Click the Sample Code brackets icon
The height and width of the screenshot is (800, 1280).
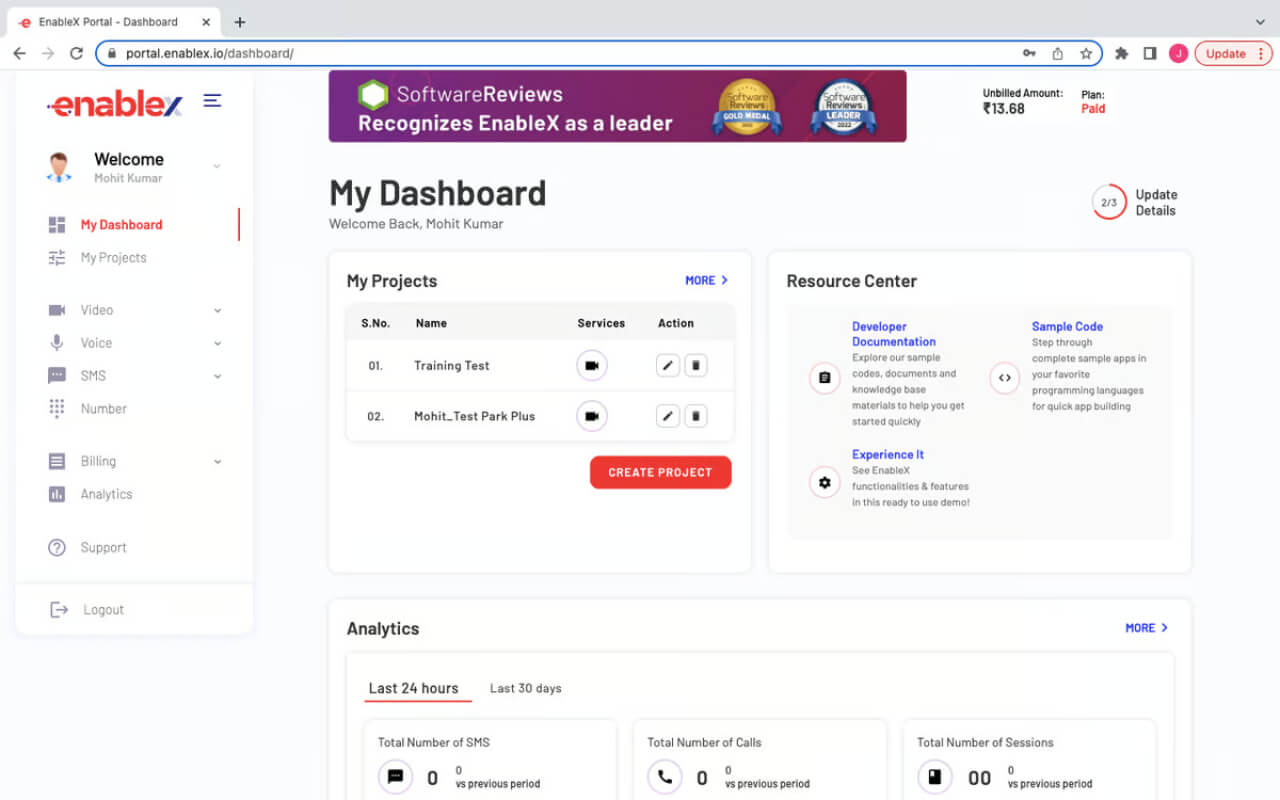pos(1005,378)
